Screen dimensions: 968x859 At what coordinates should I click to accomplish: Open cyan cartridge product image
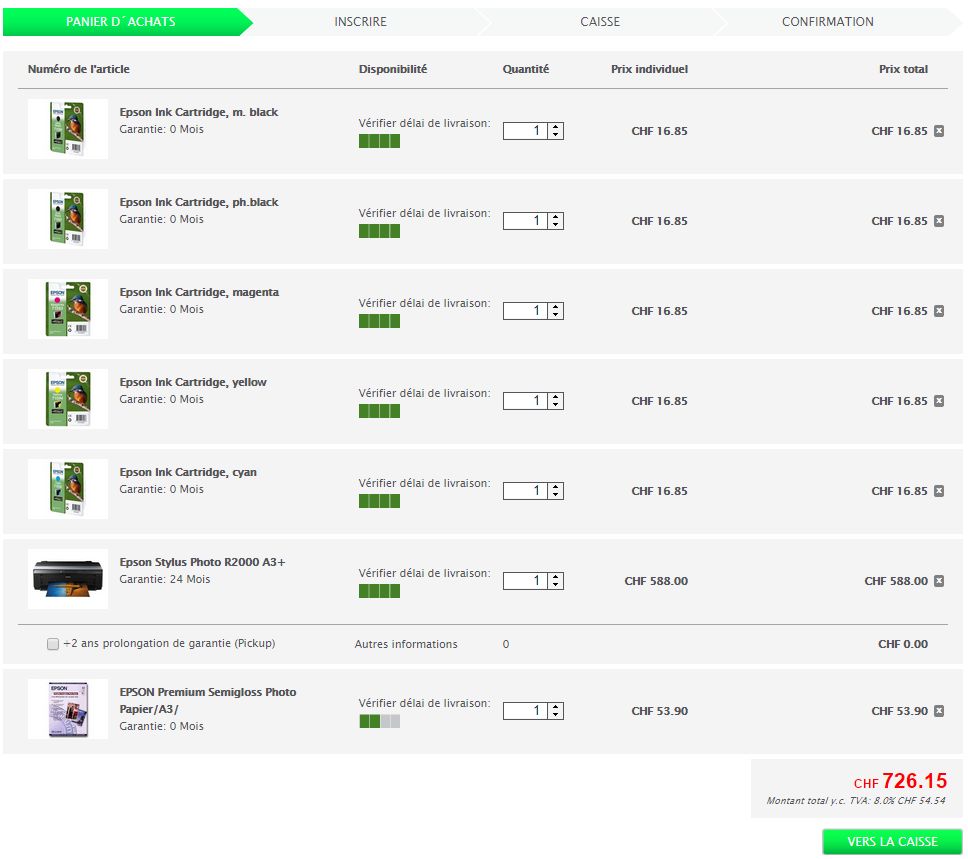tap(68, 489)
